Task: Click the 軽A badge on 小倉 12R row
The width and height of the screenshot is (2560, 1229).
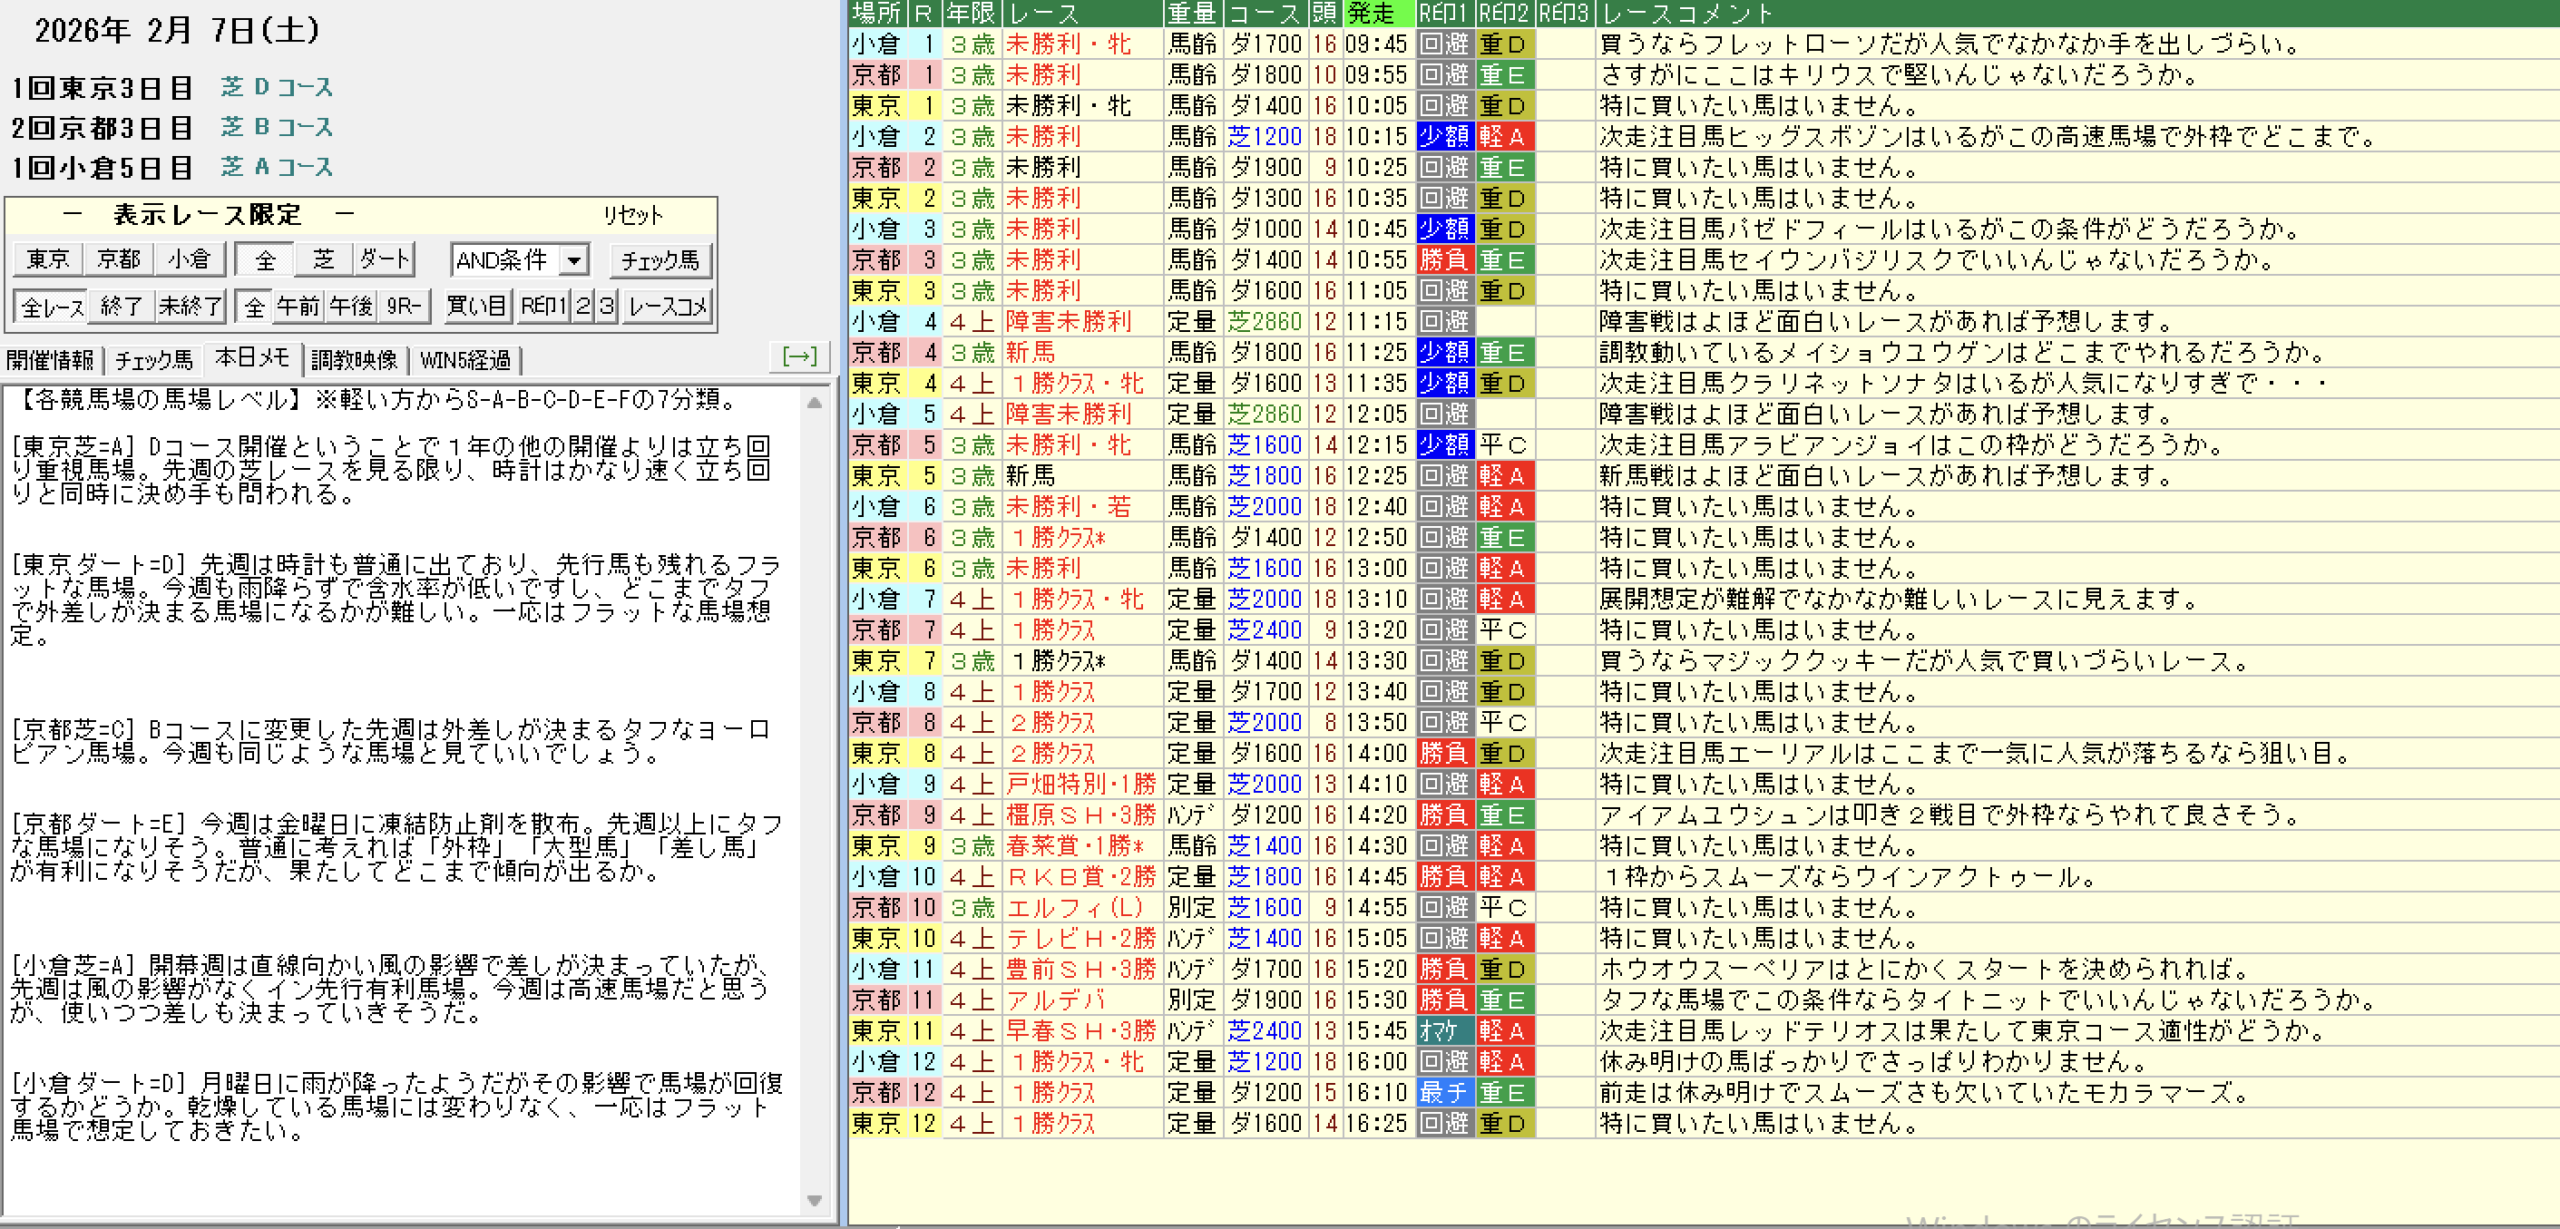Action: click(1503, 1062)
